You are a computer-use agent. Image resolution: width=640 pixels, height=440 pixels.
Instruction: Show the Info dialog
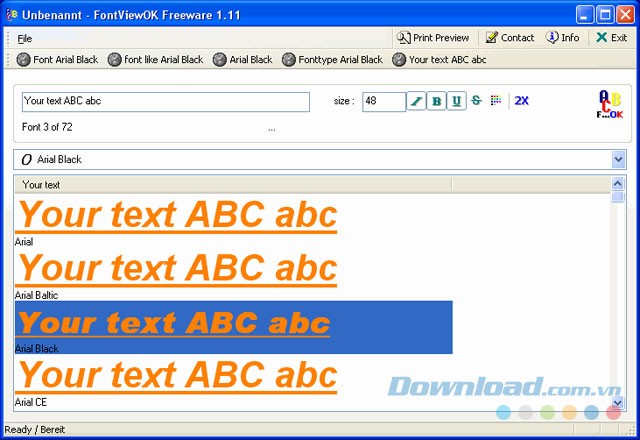pos(562,38)
